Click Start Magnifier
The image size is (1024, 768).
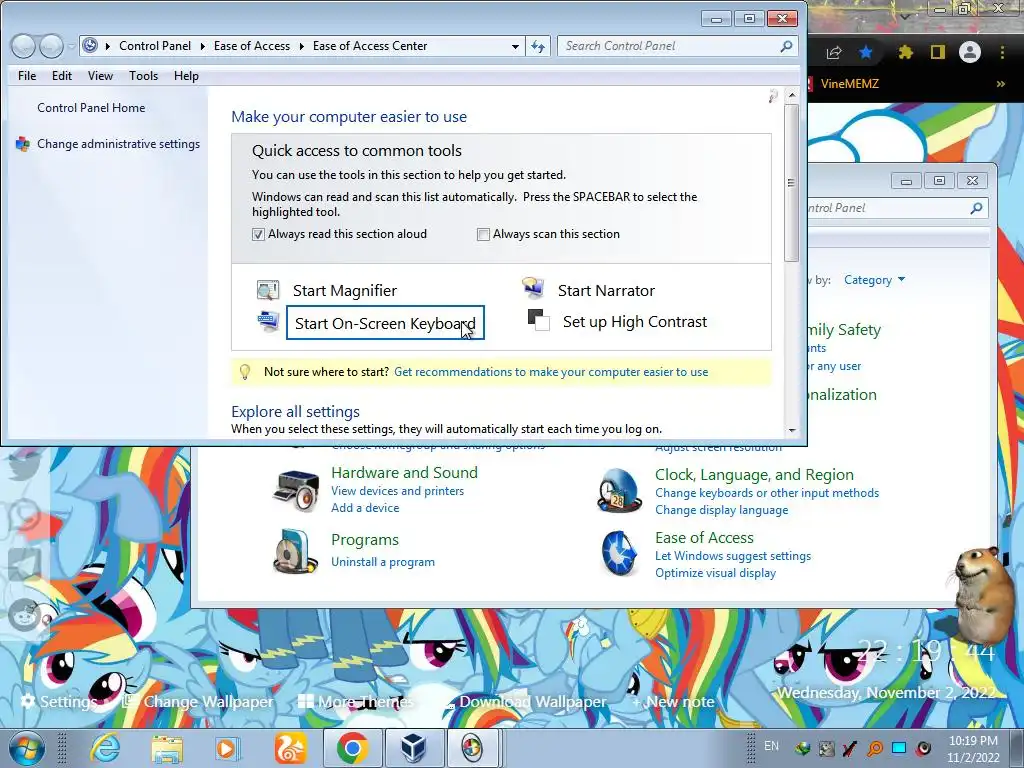[345, 291]
